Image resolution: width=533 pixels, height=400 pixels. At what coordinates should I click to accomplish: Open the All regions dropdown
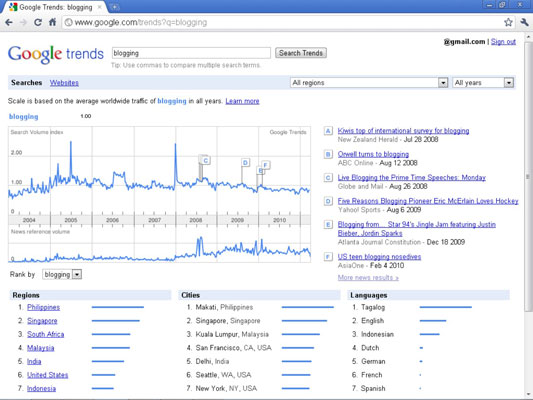coord(369,83)
